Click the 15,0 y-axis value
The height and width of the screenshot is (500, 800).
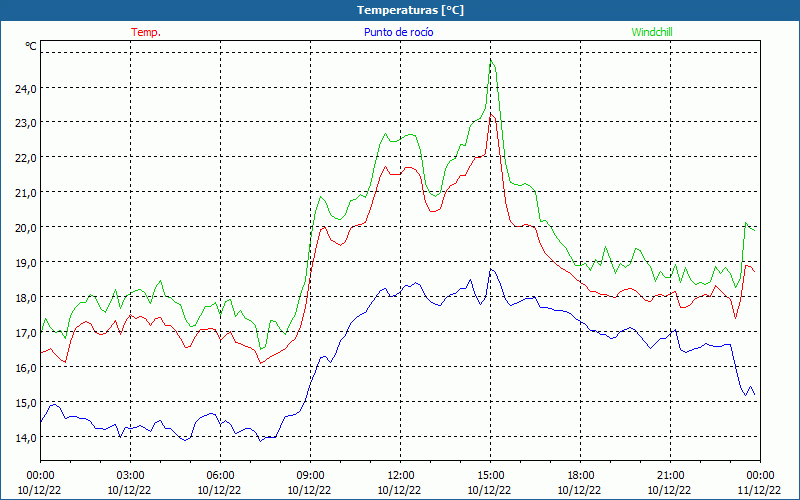[x=25, y=403]
